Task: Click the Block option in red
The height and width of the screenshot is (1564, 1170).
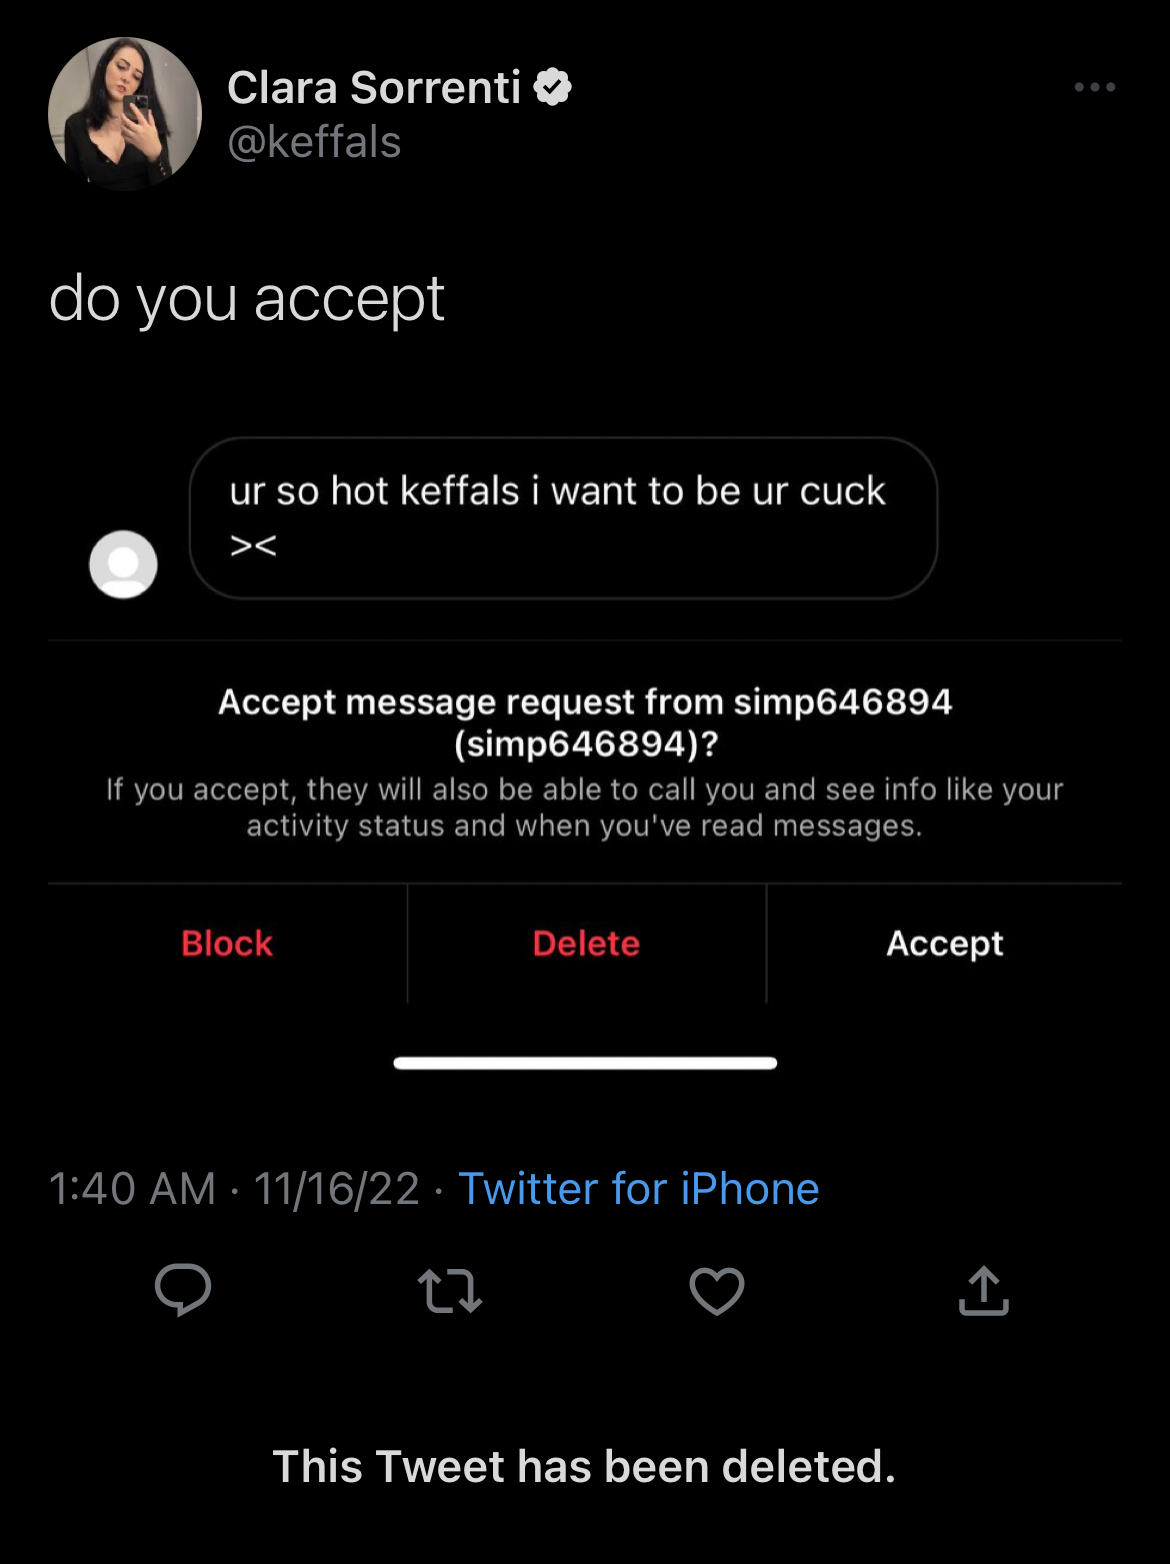Action: 227,943
